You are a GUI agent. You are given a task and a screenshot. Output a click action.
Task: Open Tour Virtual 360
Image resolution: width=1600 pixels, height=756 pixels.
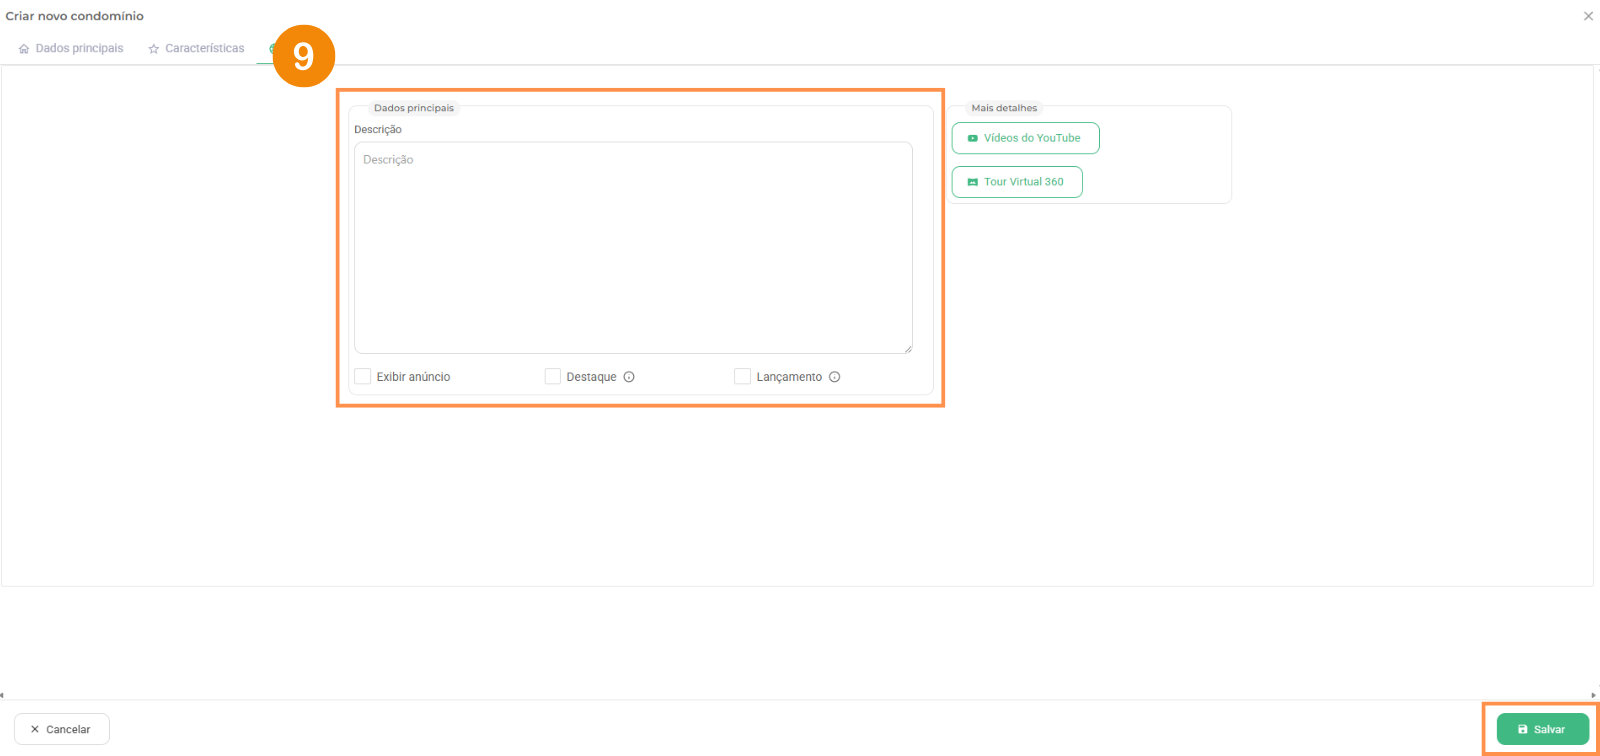(1017, 182)
